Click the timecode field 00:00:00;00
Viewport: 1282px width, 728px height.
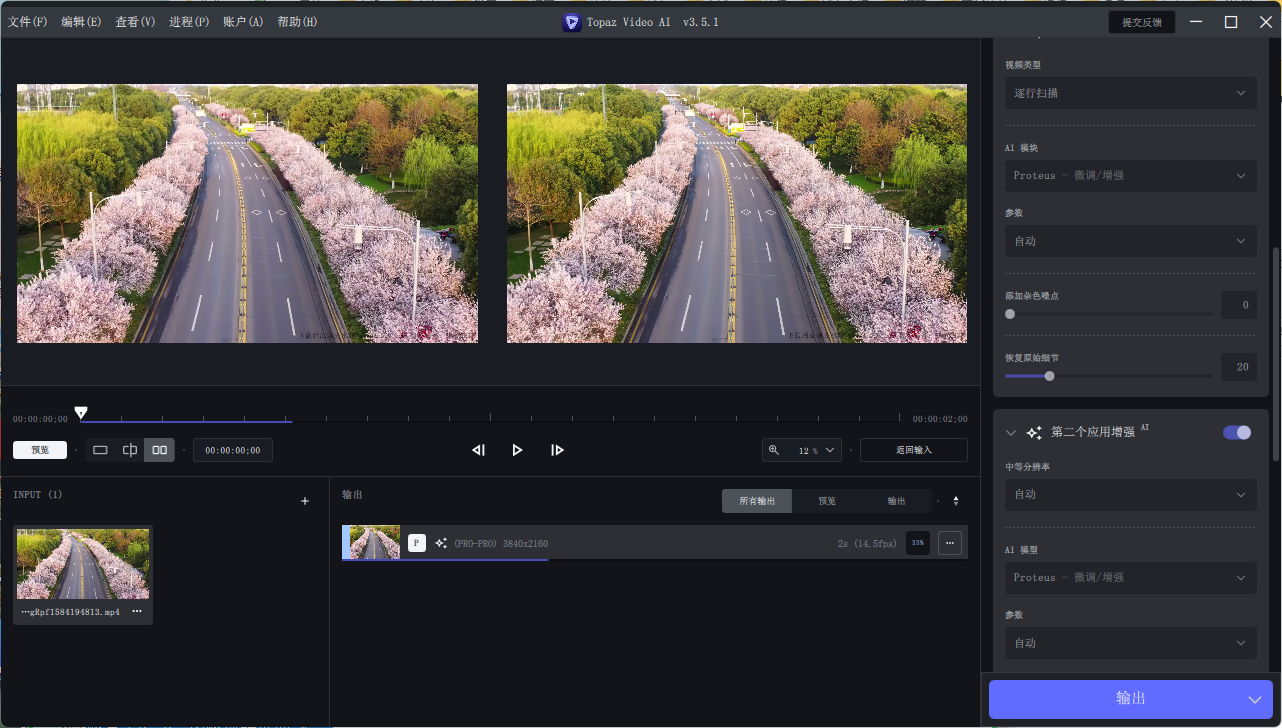[x=233, y=450]
